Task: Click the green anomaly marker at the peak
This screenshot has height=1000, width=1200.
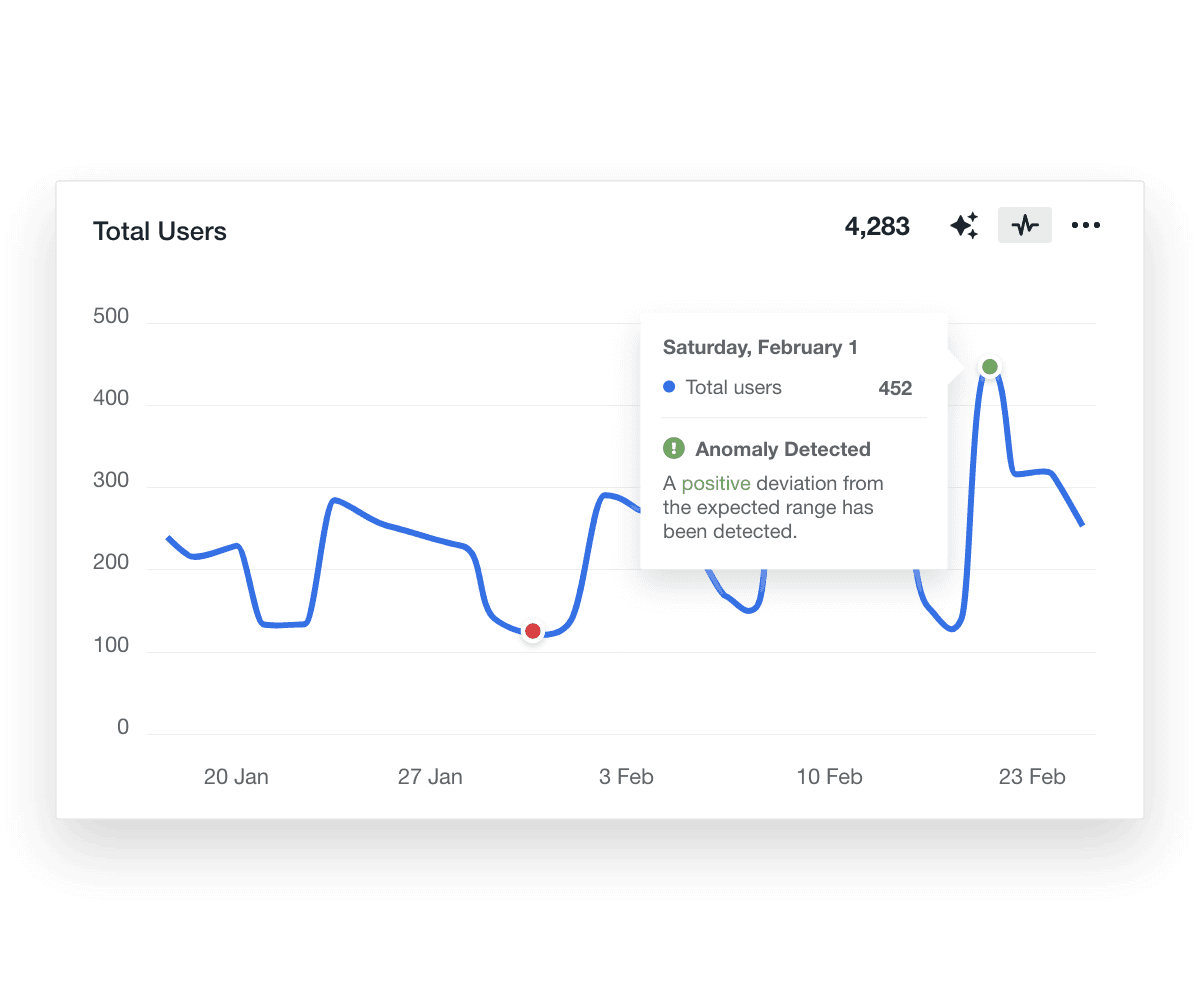Action: (x=989, y=367)
